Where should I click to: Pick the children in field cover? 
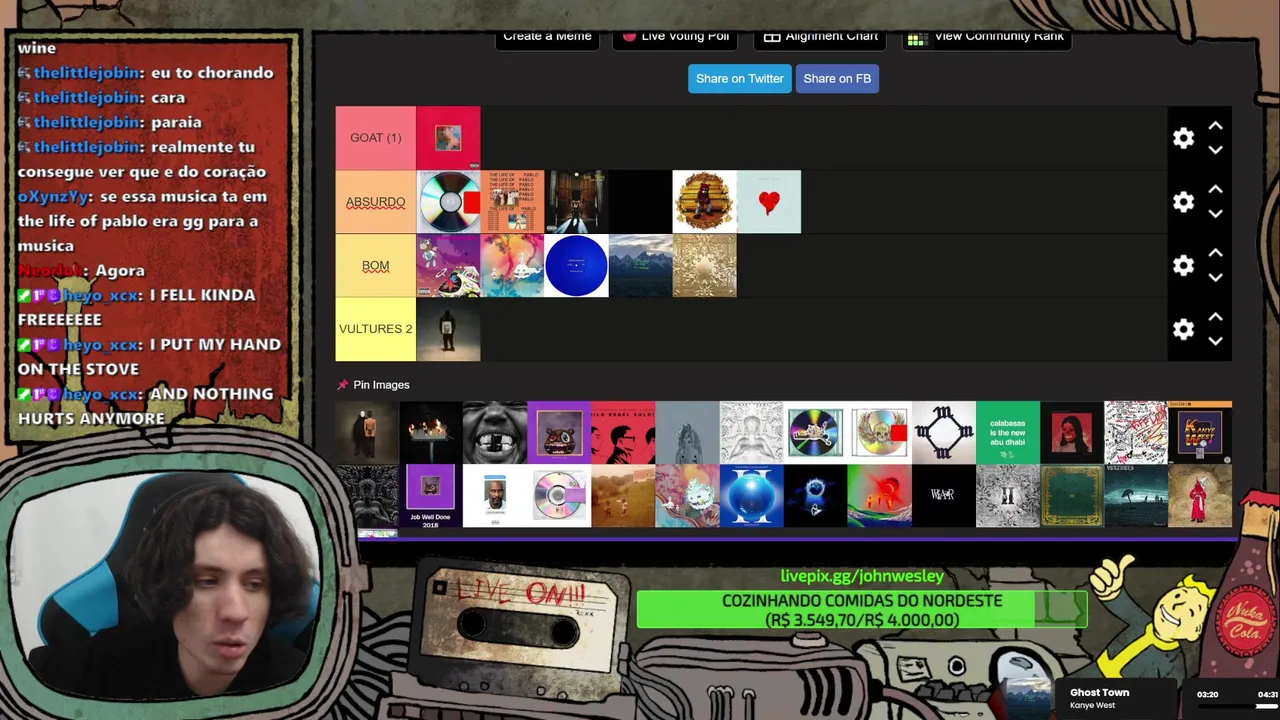[x=623, y=496]
